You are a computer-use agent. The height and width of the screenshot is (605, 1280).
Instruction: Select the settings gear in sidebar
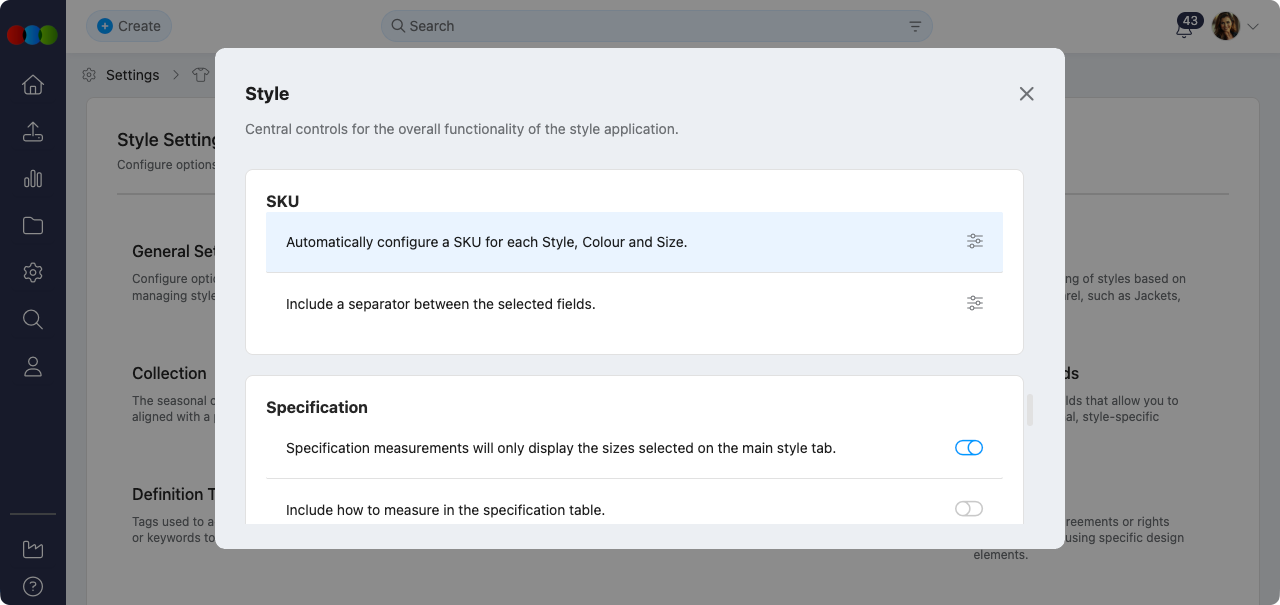pyautogui.click(x=33, y=272)
